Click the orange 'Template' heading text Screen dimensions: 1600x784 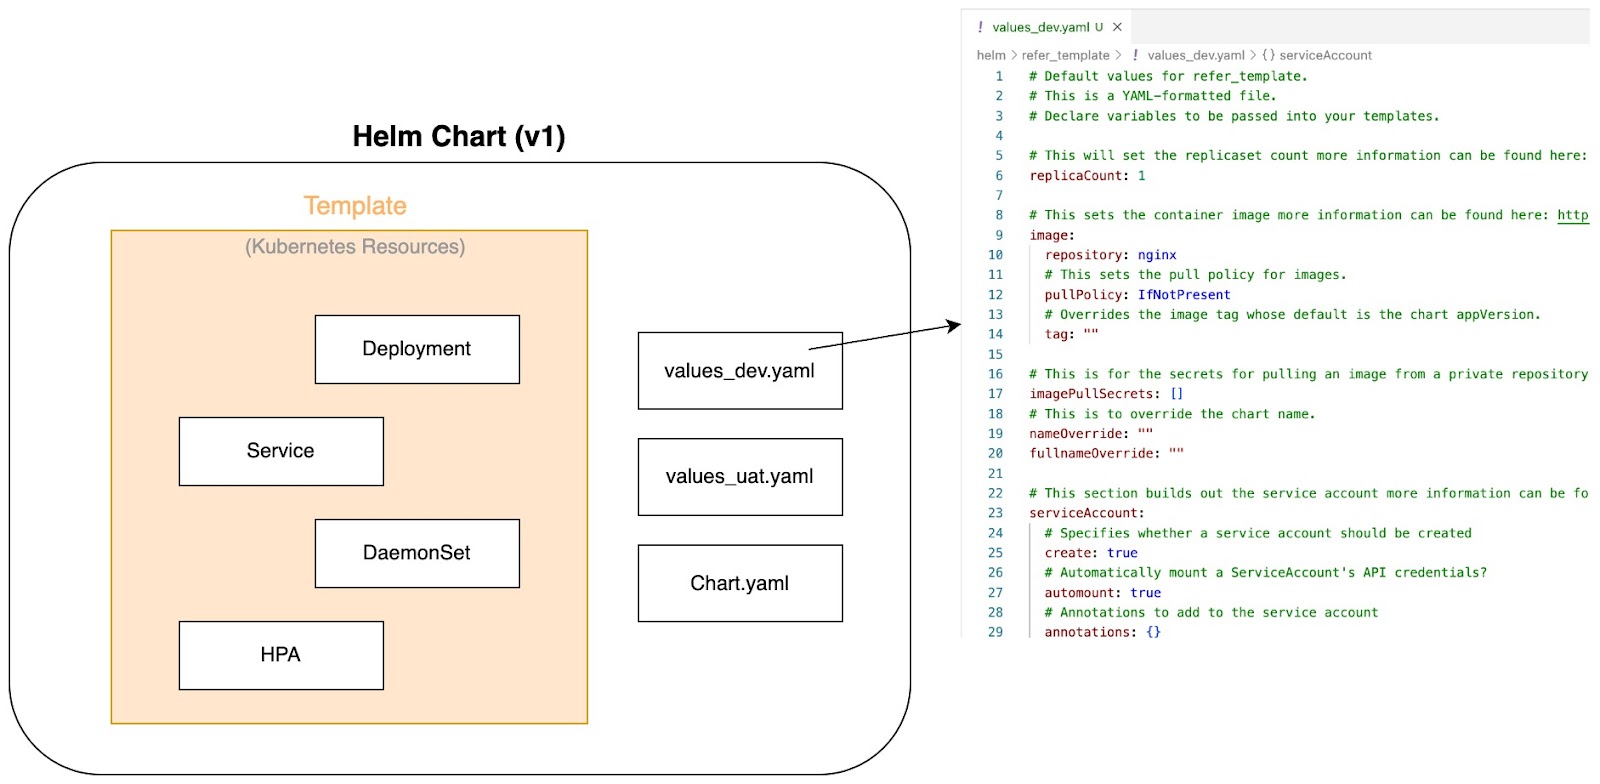(355, 206)
